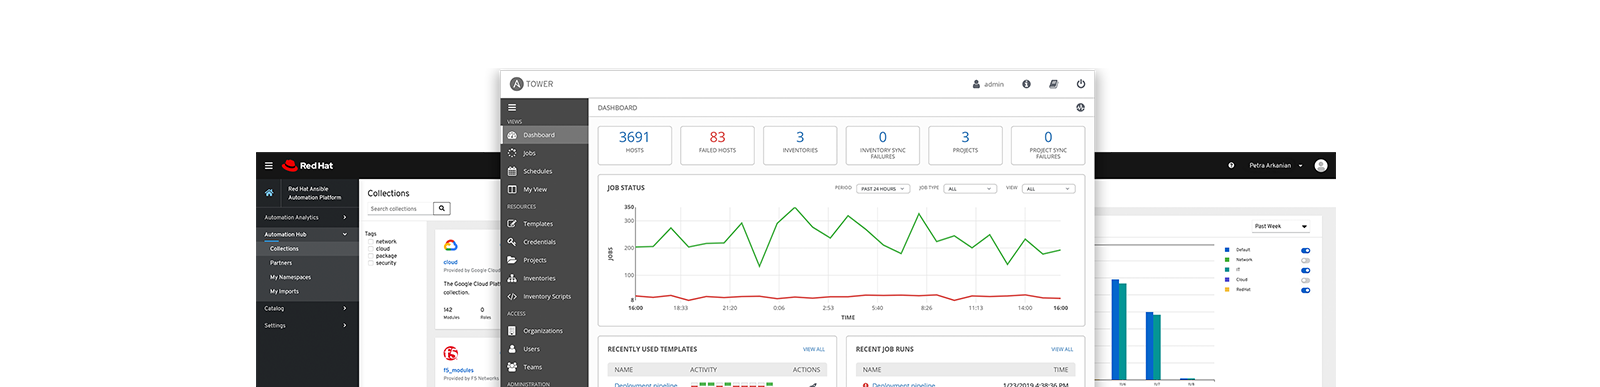The height and width of the screenshot is (387, 1600).
Task: Check the security tag checkbox
Action: coord(370,263)
